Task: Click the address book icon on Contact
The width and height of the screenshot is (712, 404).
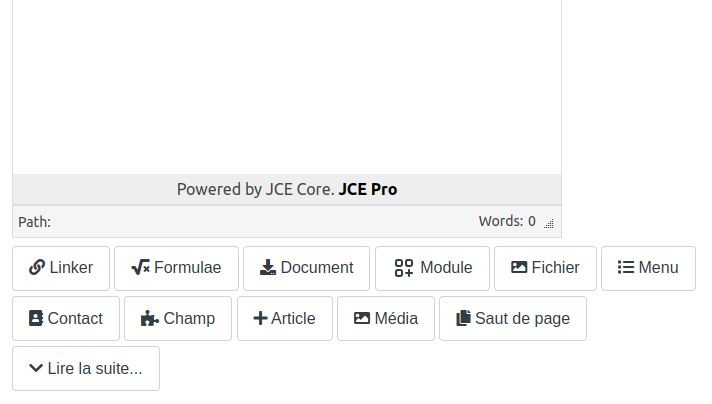Action: [x=36, y=319]
